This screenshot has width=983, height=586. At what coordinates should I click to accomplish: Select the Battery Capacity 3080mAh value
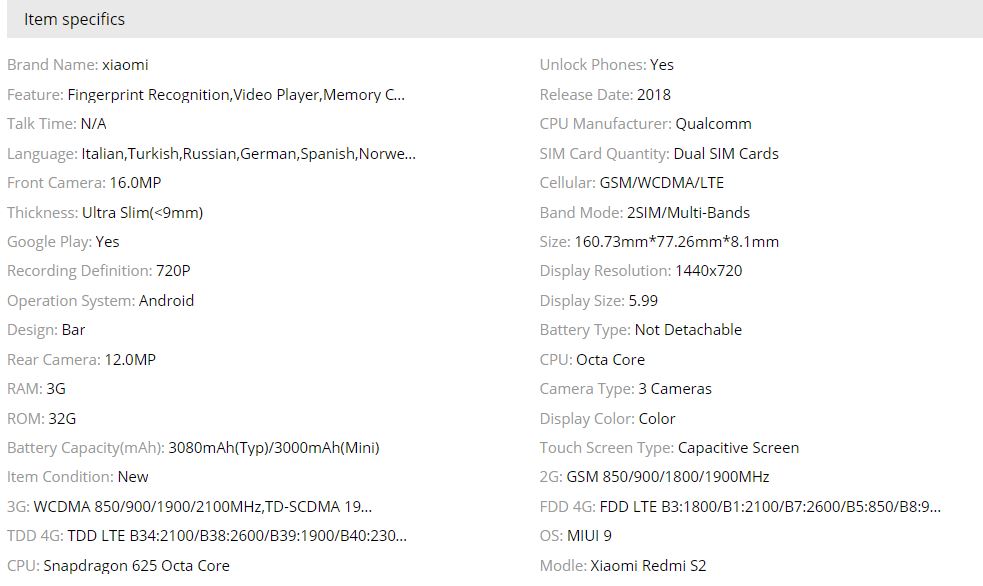[x=274, y=448]
